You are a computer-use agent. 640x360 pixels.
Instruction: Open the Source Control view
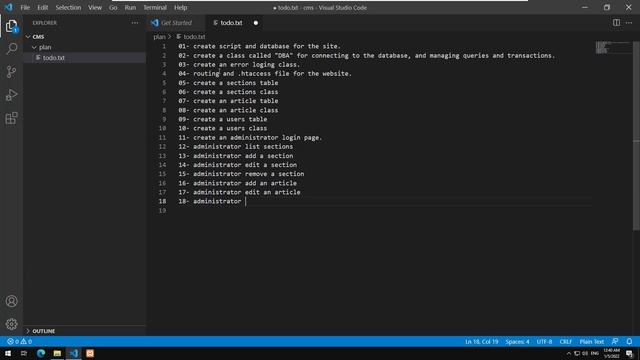(x=11, y=72)
